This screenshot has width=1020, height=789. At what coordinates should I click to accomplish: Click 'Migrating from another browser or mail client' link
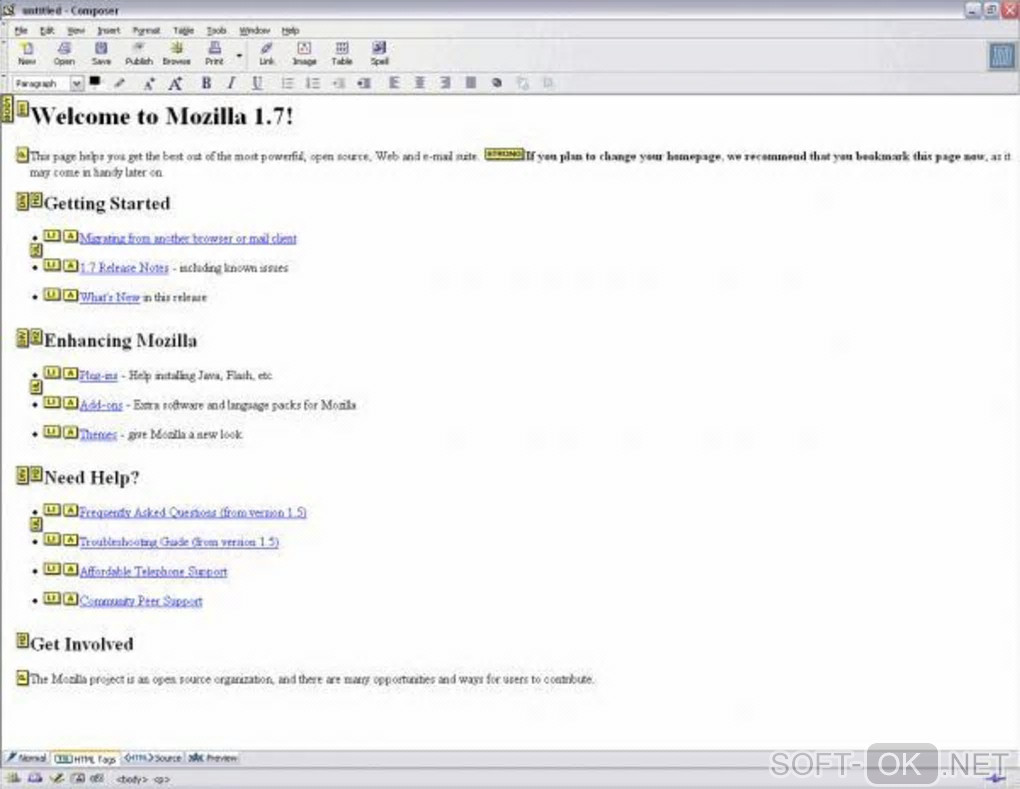click(x=188, y=239)
